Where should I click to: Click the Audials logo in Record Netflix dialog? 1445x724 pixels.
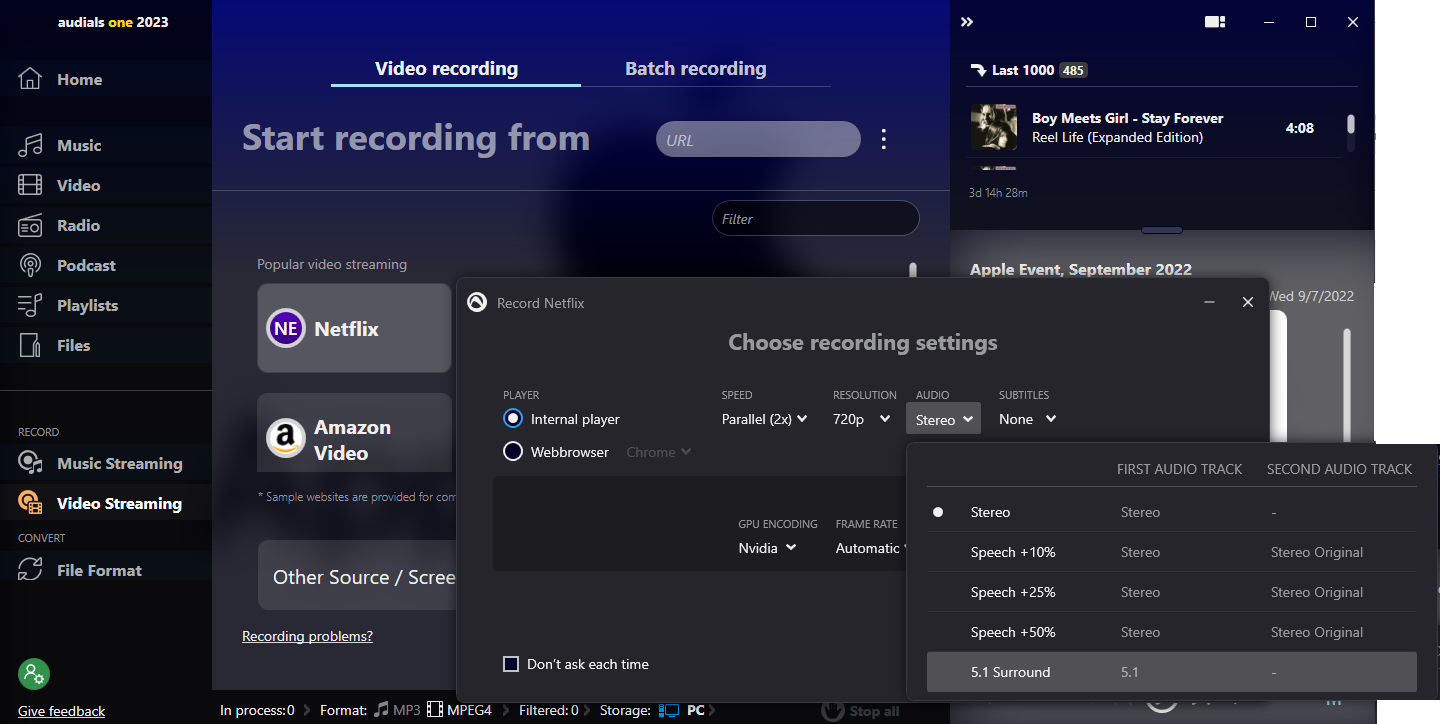click(x=477, y=303)
